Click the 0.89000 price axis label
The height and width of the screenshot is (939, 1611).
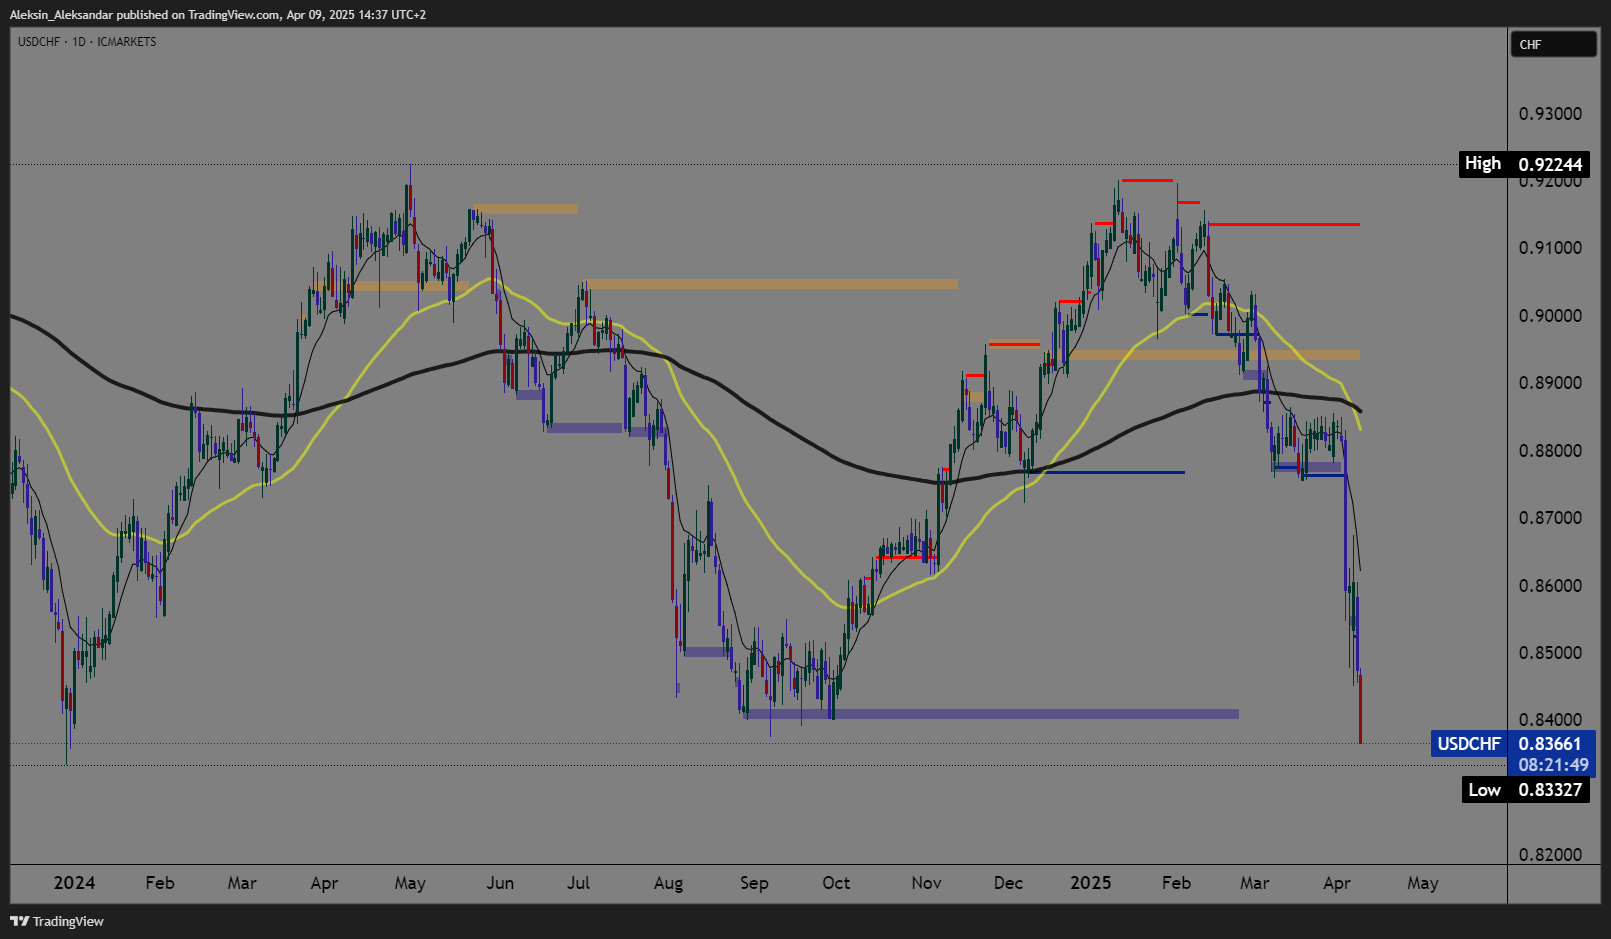[x=1550, y=383]
